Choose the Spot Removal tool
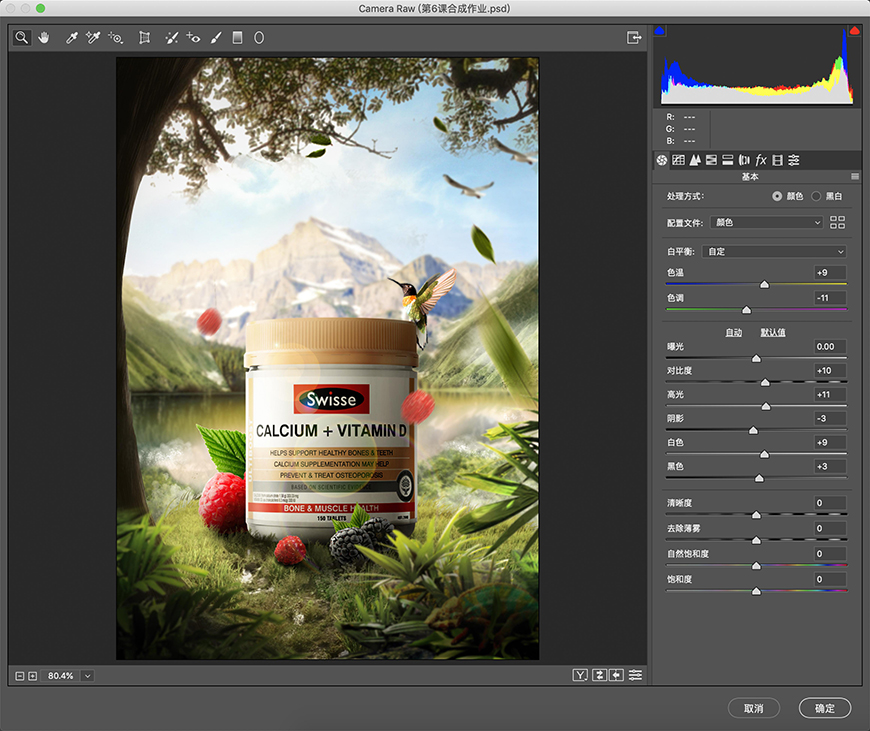This screenshot has width=870, height=731. tap(172, 38)
